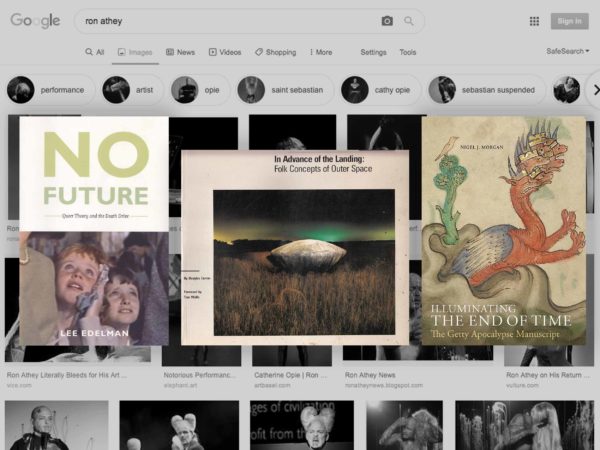600x450 pixels.
Task: Open 'Ron Athey on His Return' result caption
Action: [548, 375]
